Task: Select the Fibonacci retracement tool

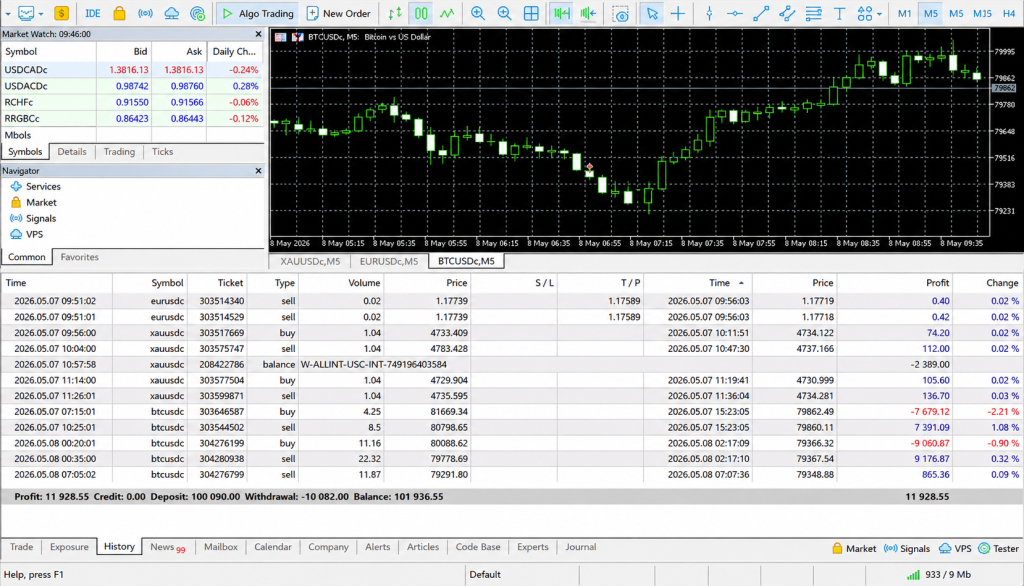Action: click(813, 13)
